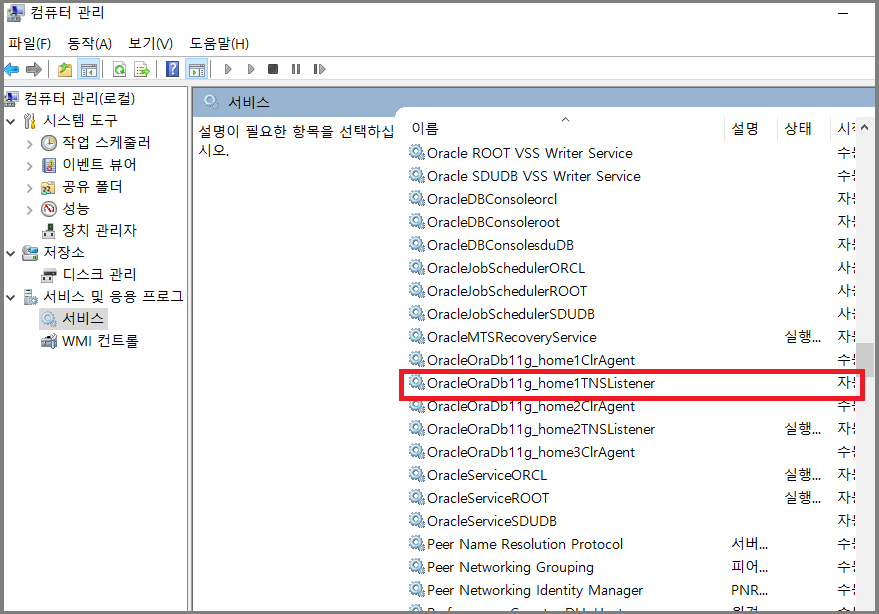
Task: Select OracleServiceORCL row
Action: [631, 475]
